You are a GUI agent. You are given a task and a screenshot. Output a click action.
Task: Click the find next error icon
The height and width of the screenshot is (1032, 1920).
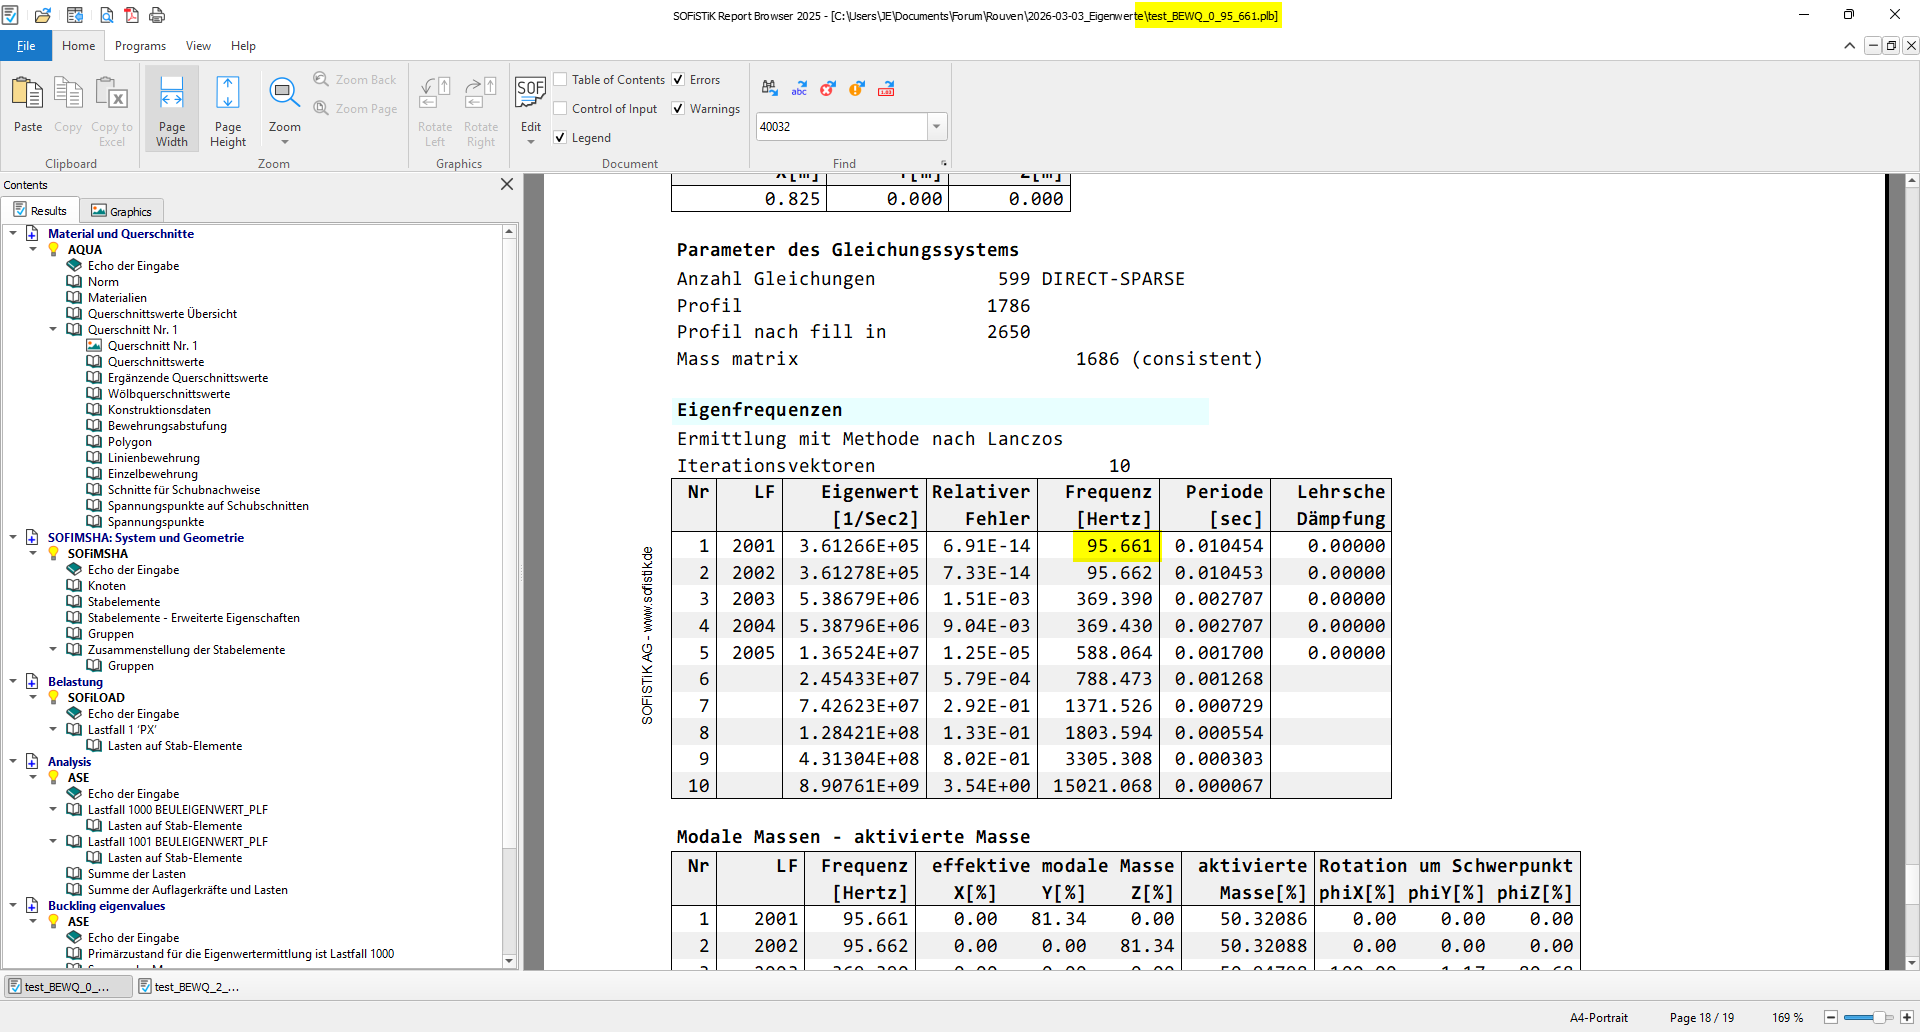pyautogui.click(x=827, y=89)
